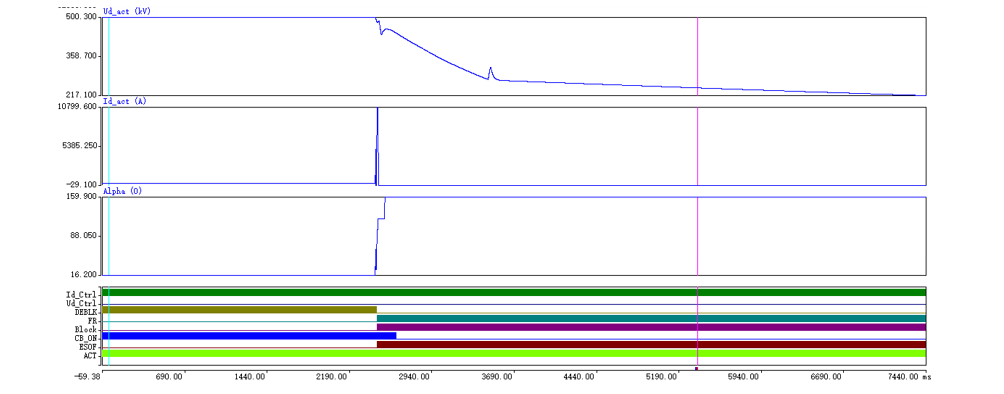This screenshot has width=1004, height=394.
Task: Select the DEBLK signal label
Action: 85,312
